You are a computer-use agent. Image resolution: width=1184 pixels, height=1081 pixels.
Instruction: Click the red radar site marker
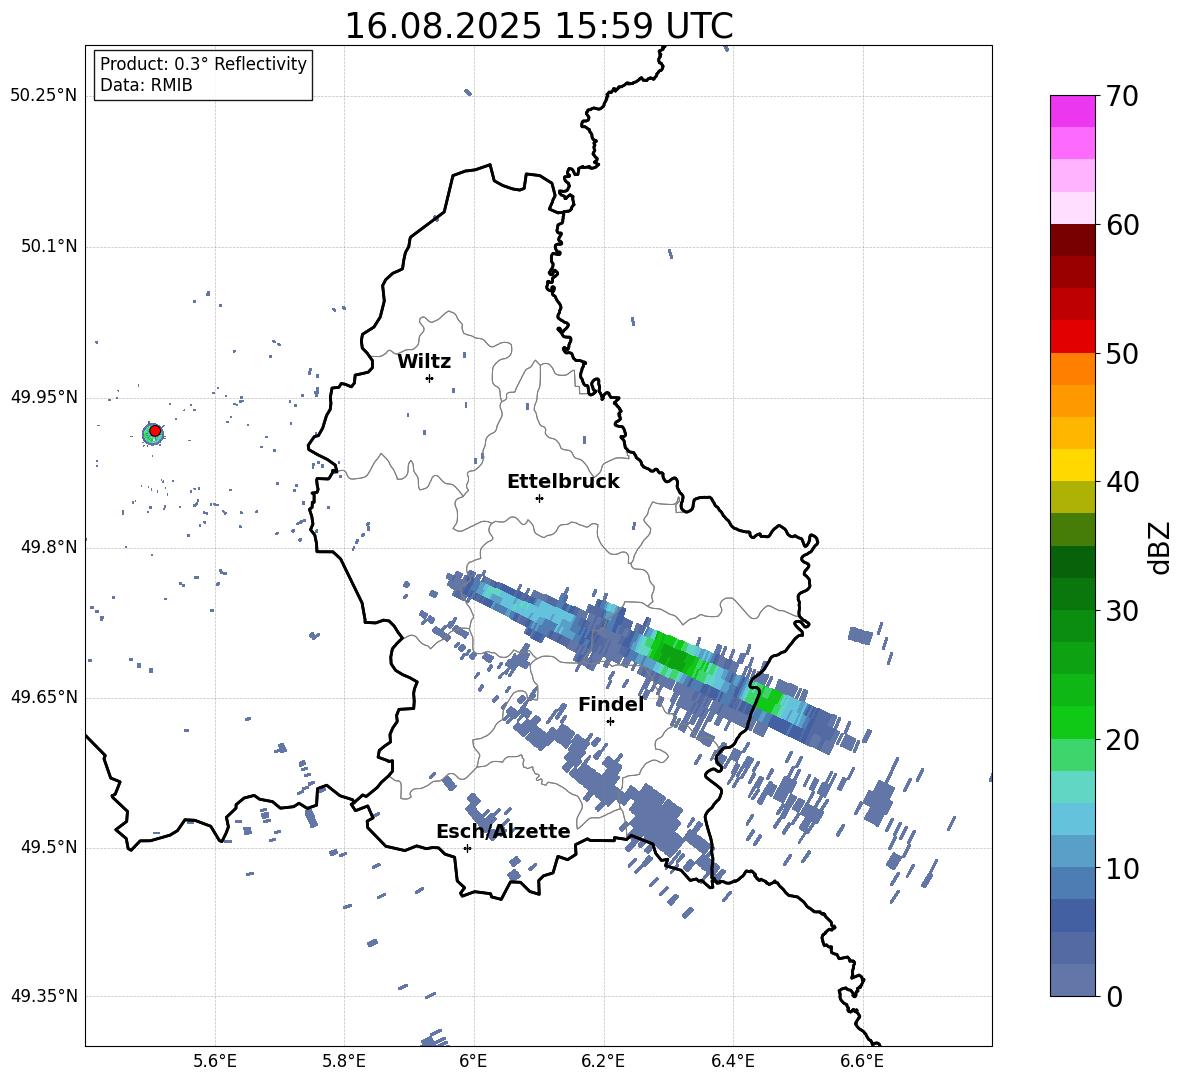click(x=155, y=431)
